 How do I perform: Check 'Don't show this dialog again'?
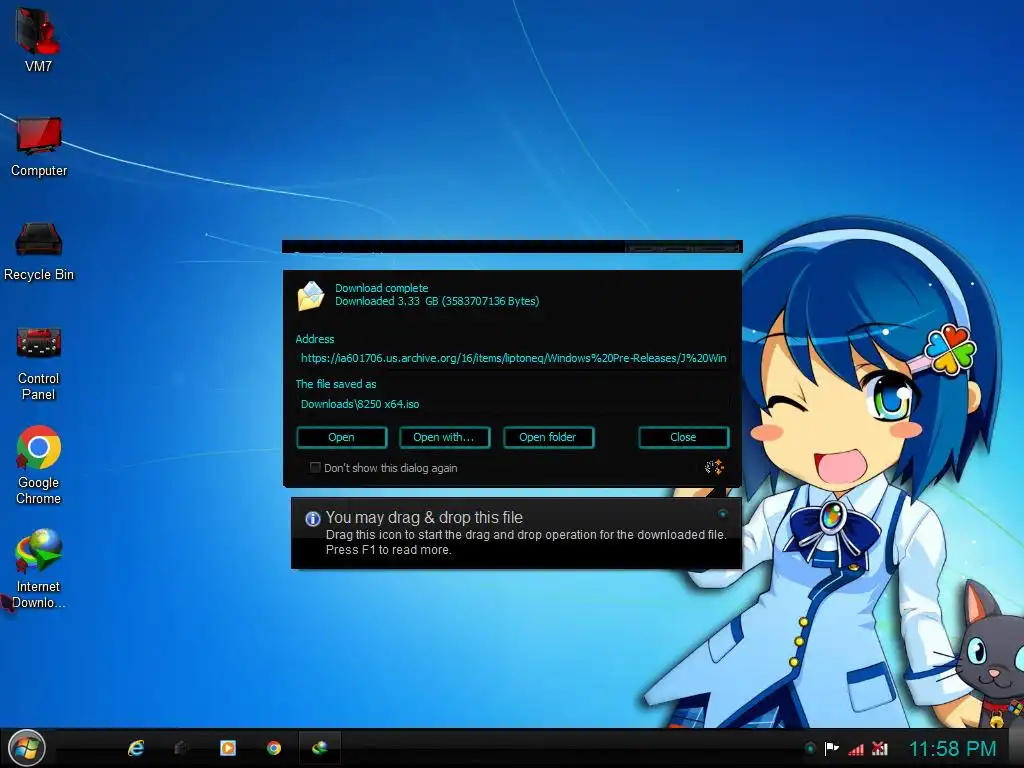315,468
